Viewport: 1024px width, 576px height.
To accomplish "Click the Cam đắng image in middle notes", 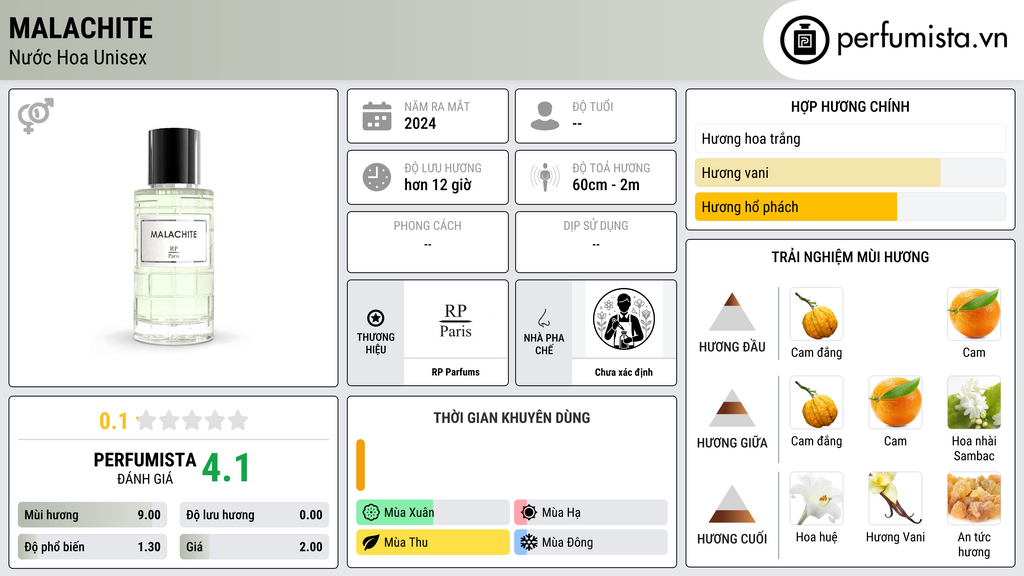I will (816, 402).
